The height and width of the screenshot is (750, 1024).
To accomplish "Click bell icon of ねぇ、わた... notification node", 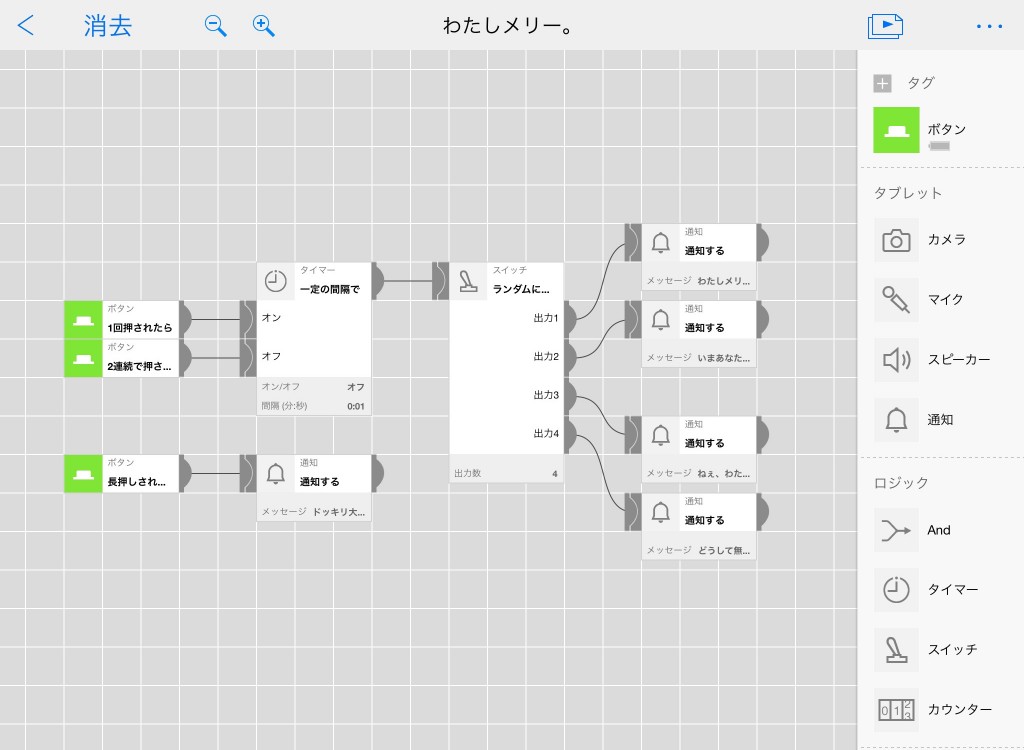I will [x=661, y=435].
